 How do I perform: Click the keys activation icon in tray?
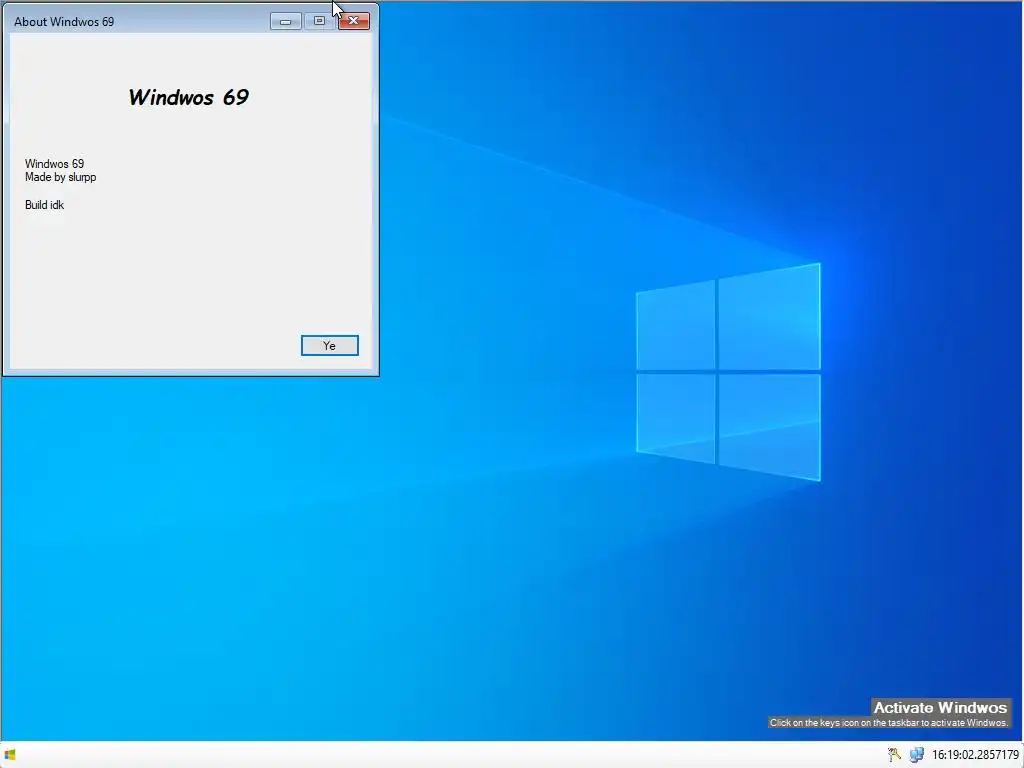(894, 755)
